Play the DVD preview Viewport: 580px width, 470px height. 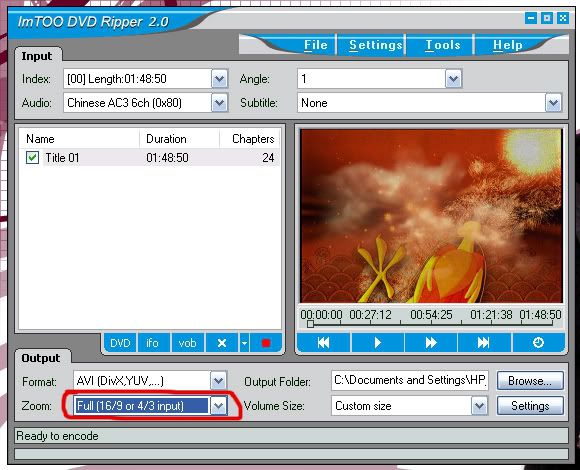point(377,343)
